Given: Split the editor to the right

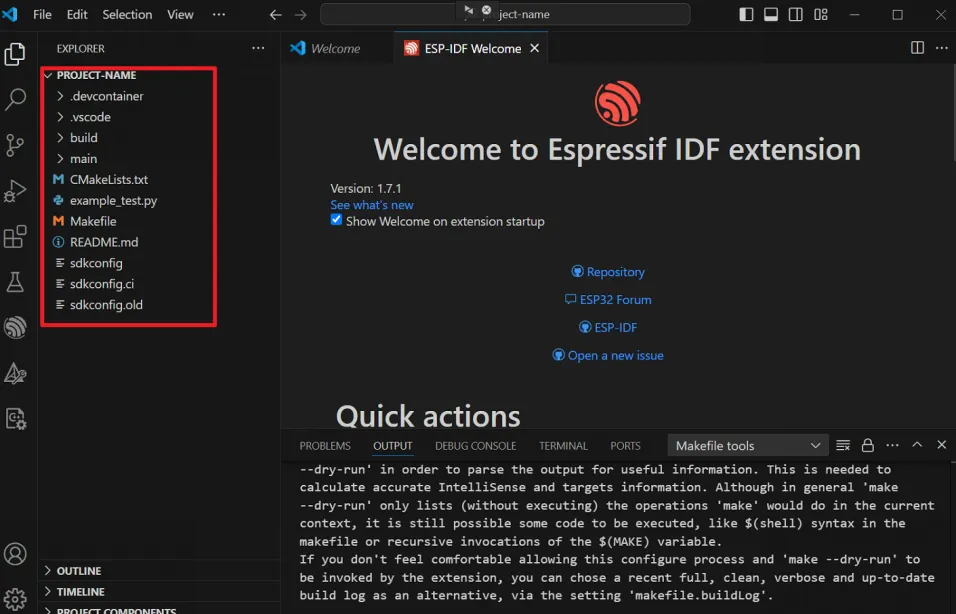Looking at the screenshot, I should (x=917, y=48).
